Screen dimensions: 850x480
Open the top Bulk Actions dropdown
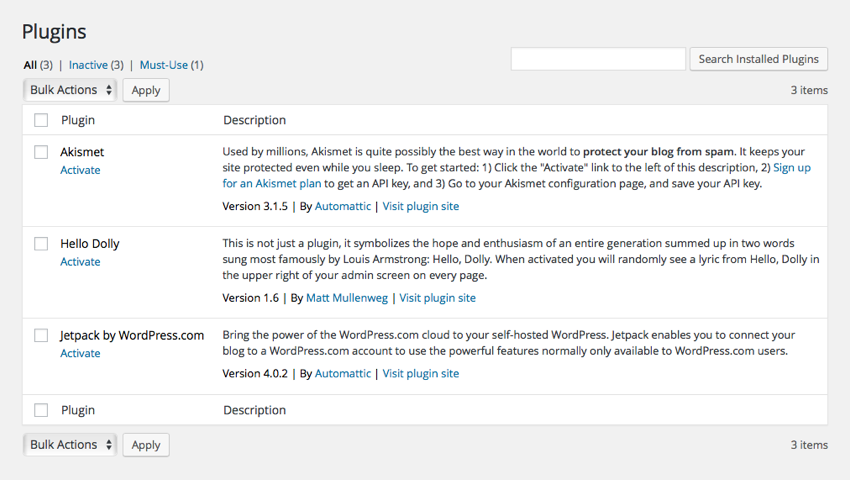(x=70, y=90)
